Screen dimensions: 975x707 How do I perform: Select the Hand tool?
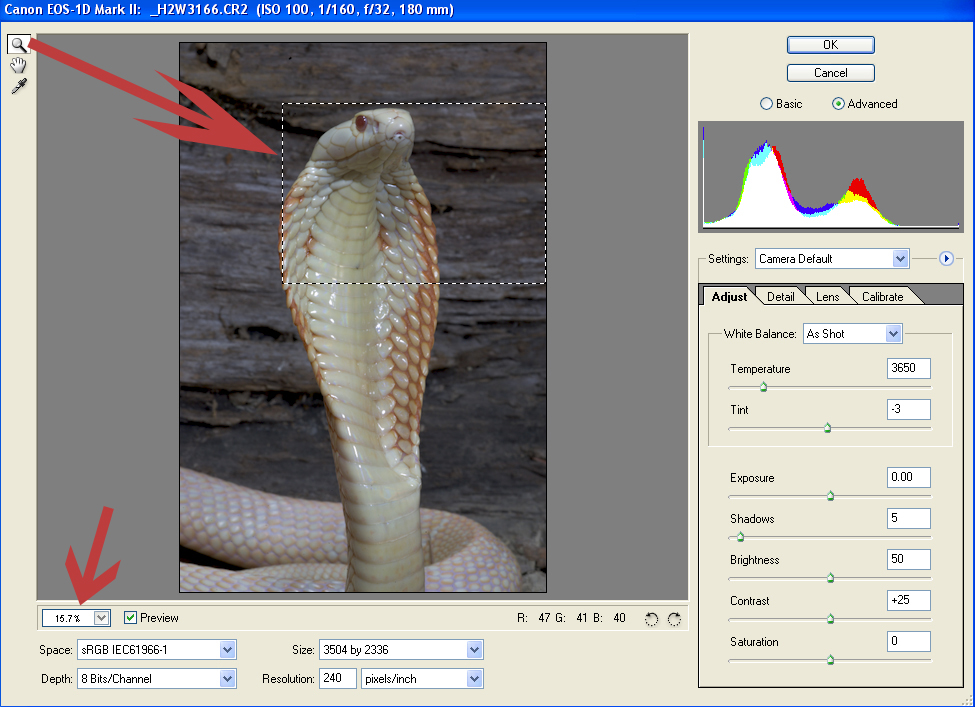(17, 65)
